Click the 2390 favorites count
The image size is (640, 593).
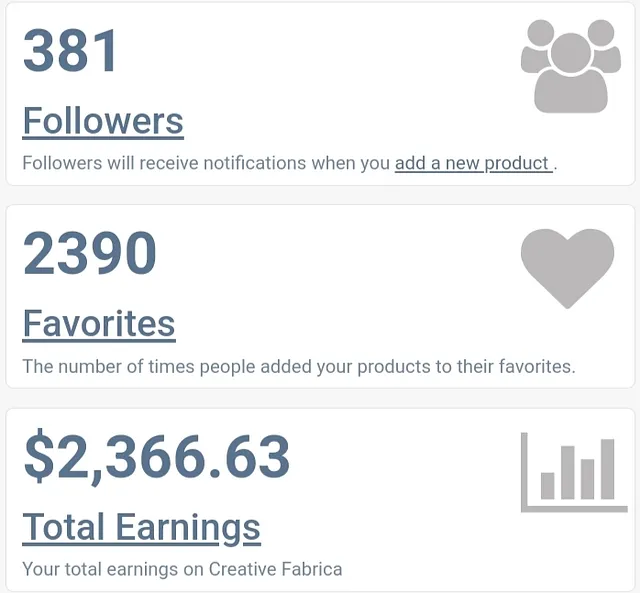pos(89,253)
